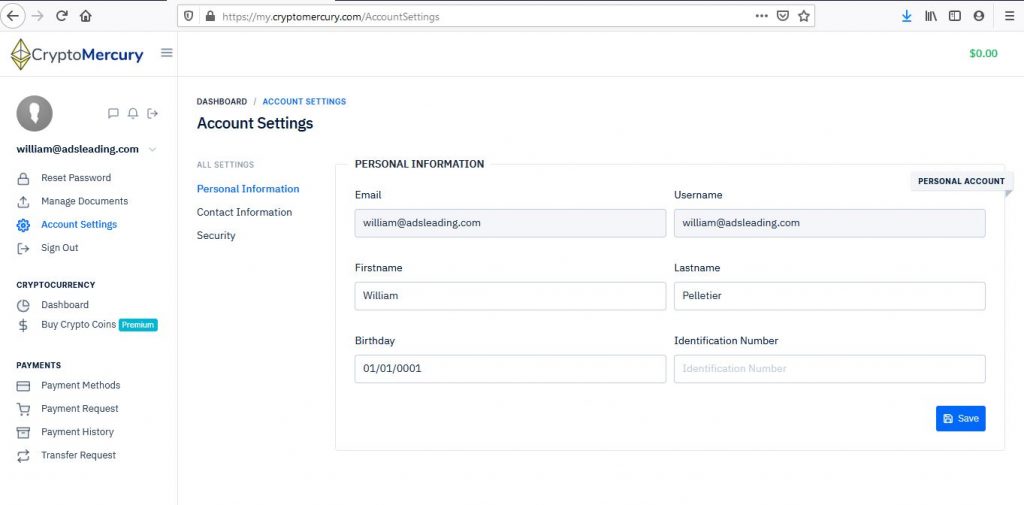Open Payment Request cart icon
The image size is (1024, 505).
[23, 410]
